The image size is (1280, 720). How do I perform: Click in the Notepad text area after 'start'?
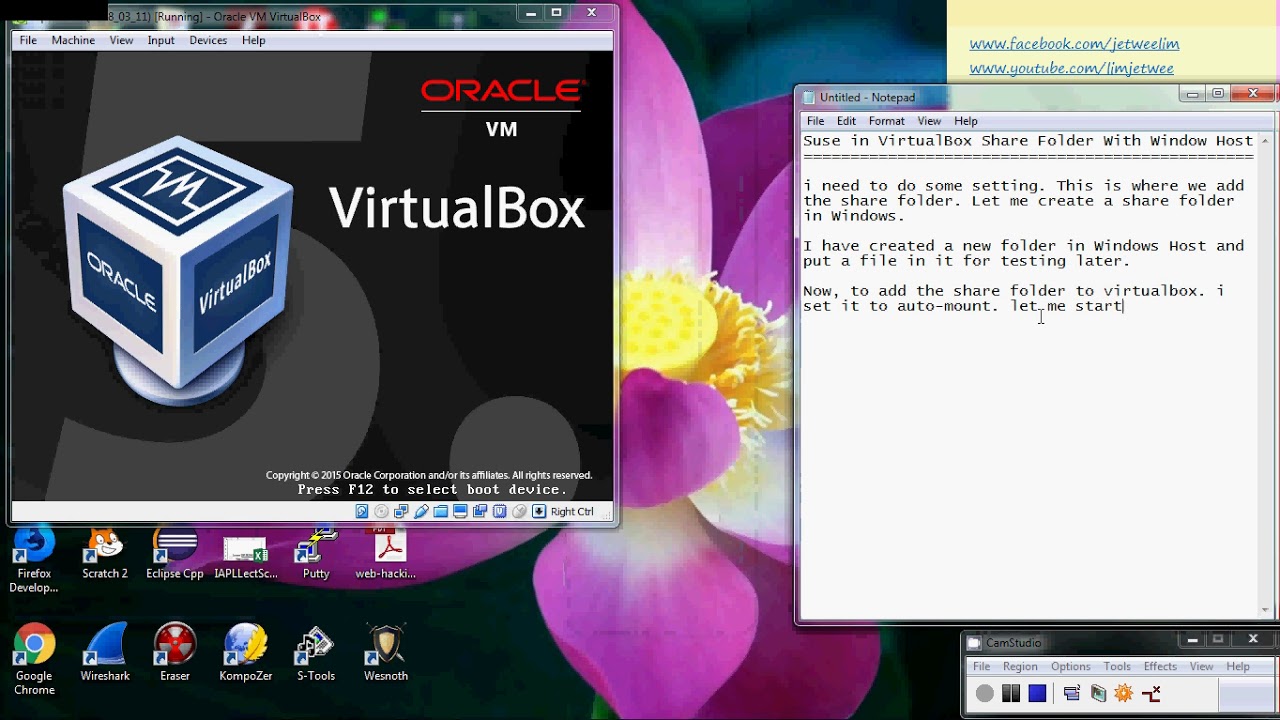pos(1125,306)
